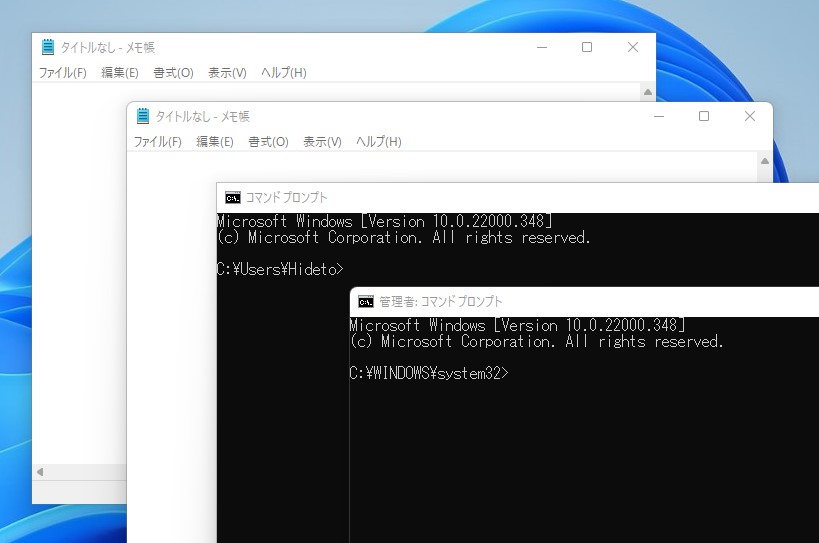The width and height of the screenshot is (819, 543).
Task: Open ヘルプ(H) menu in the back Notepad window
Action: 284,73
